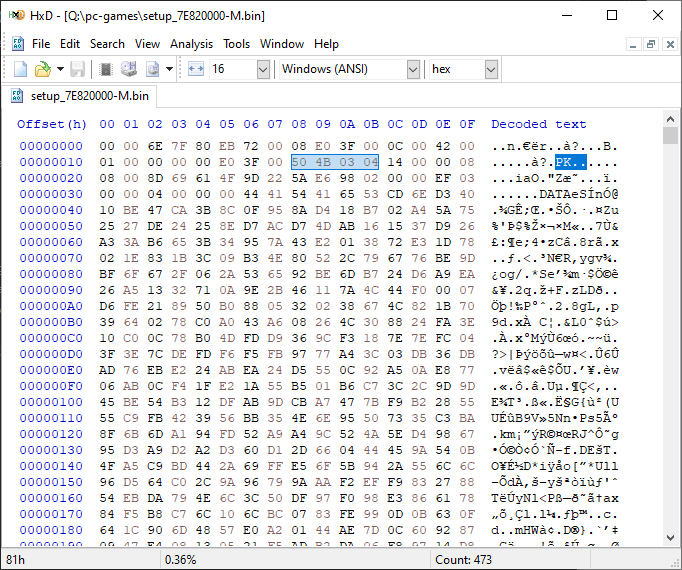This screenshot has width=682, height=570.
Task: Toggle the adaptive bytes-per-row width icon
Action: [x=196, y=69]
